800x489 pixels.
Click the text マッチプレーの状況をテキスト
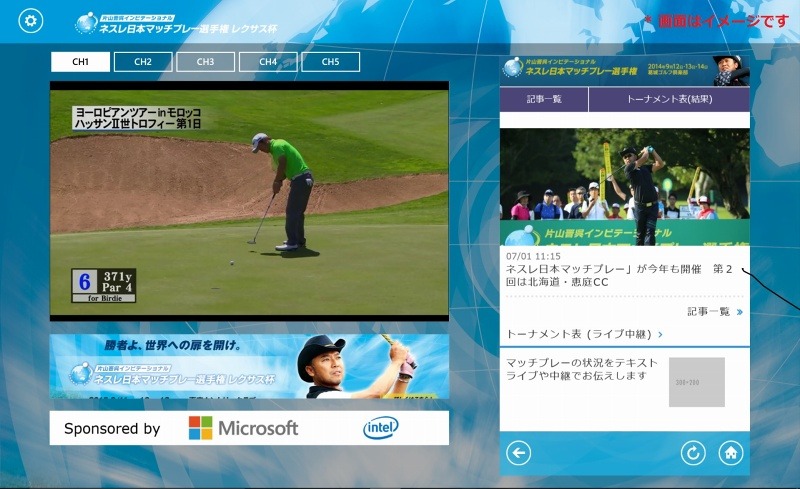[582, 363]
